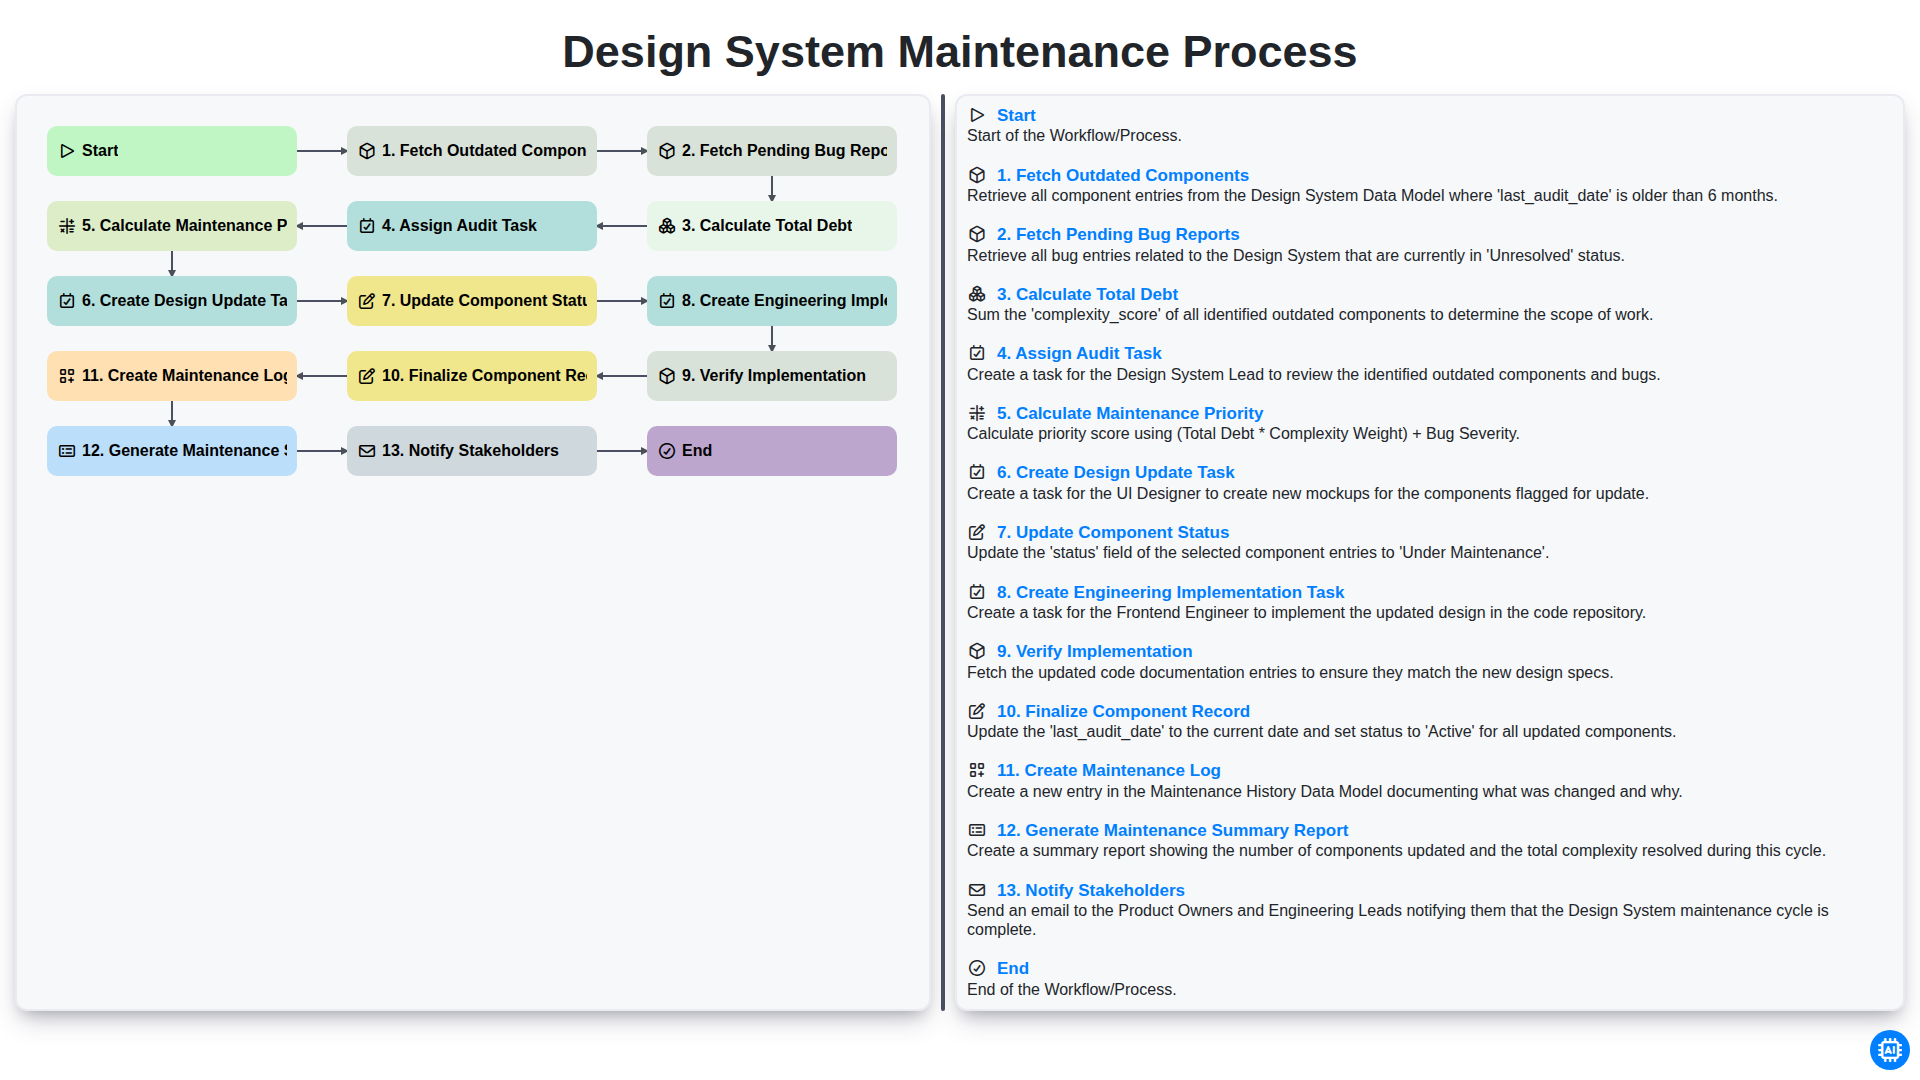The width and height of the screenshot is (1920, 1080).
Task: Open the 5. Calculate Maintenance Priority link
Action: (x=1130, y=413)
